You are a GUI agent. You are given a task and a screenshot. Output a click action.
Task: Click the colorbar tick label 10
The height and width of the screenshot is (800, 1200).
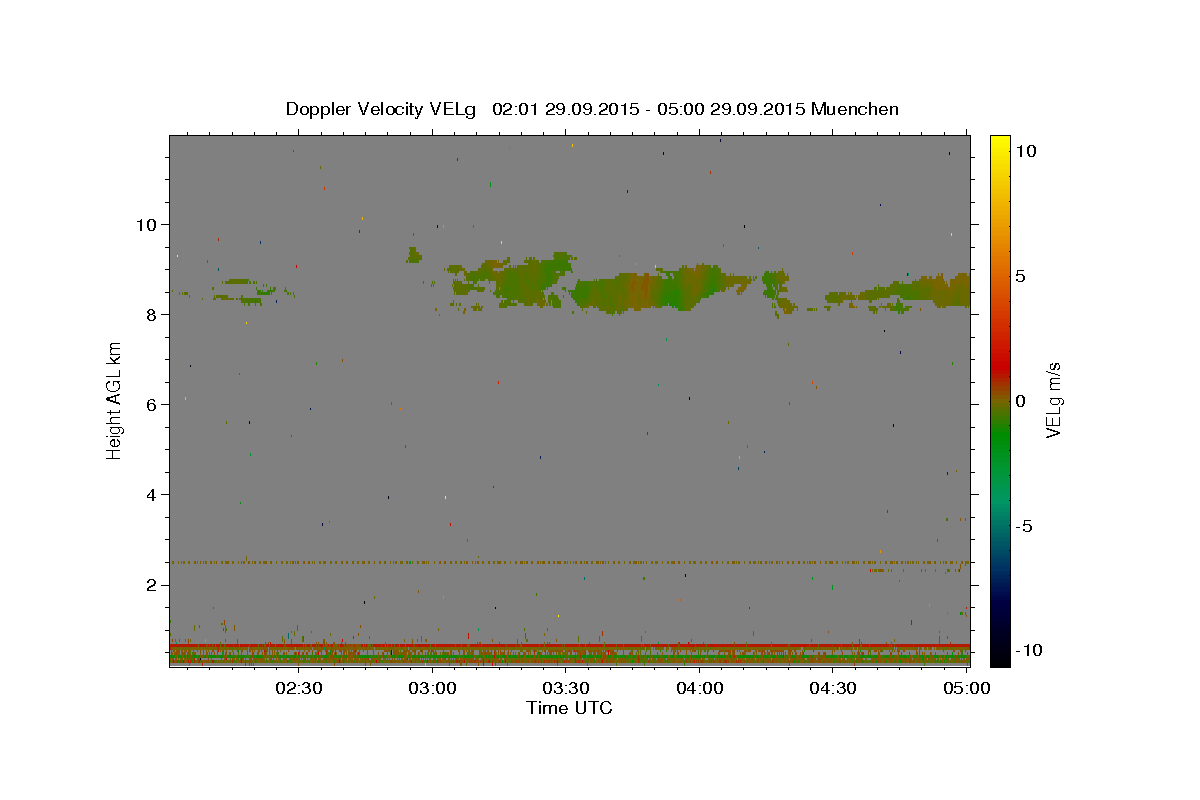point(1025,150)
